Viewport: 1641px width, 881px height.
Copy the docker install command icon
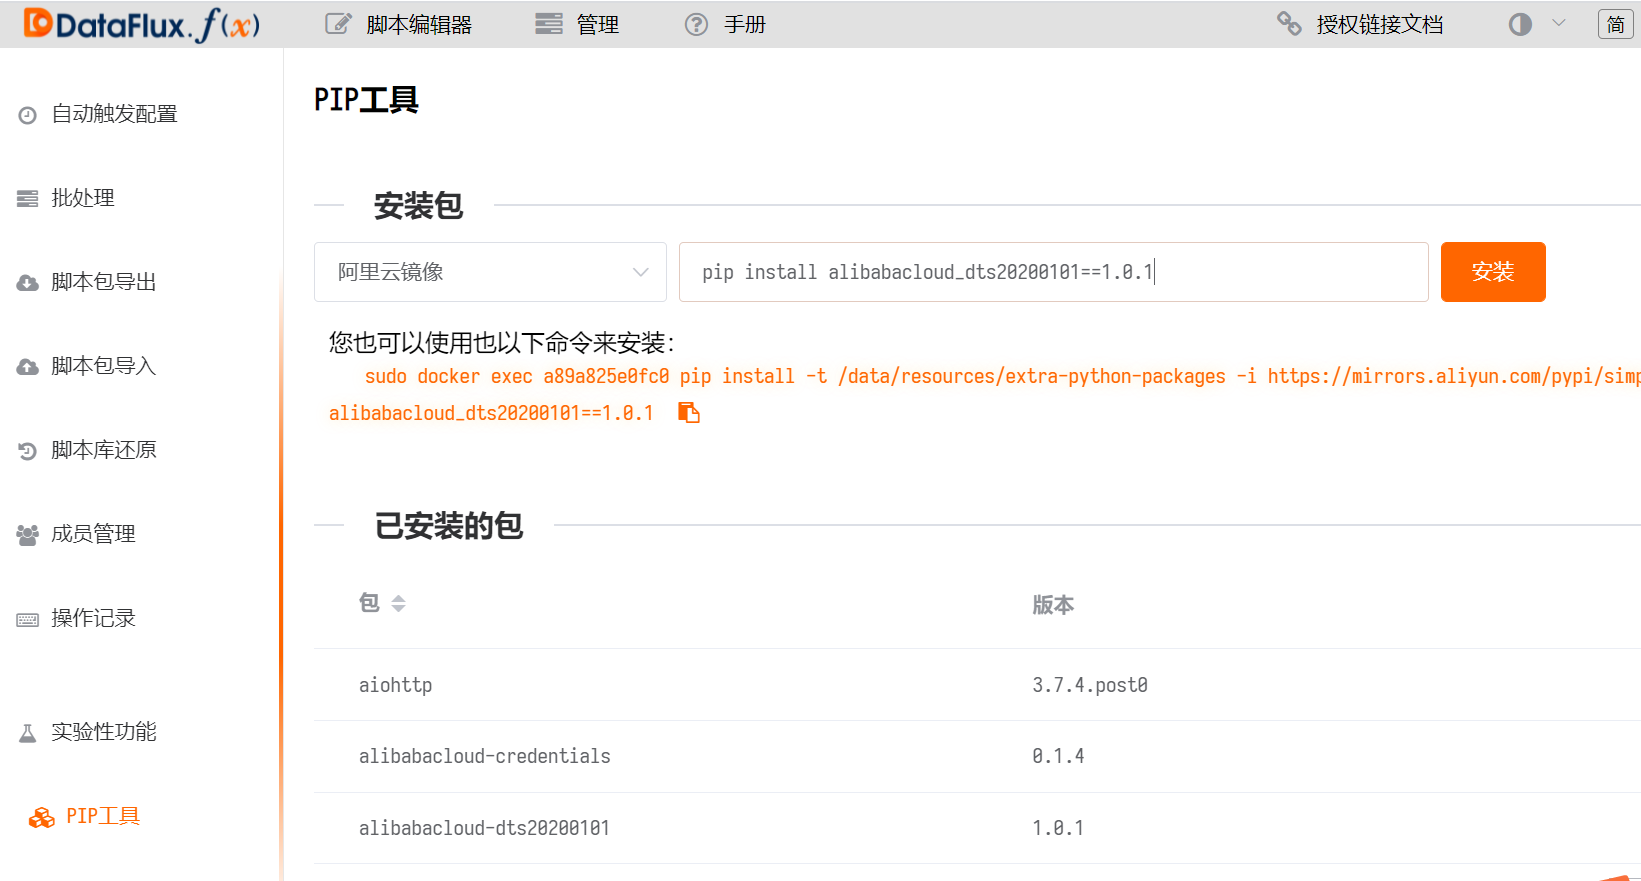[689, 412]
